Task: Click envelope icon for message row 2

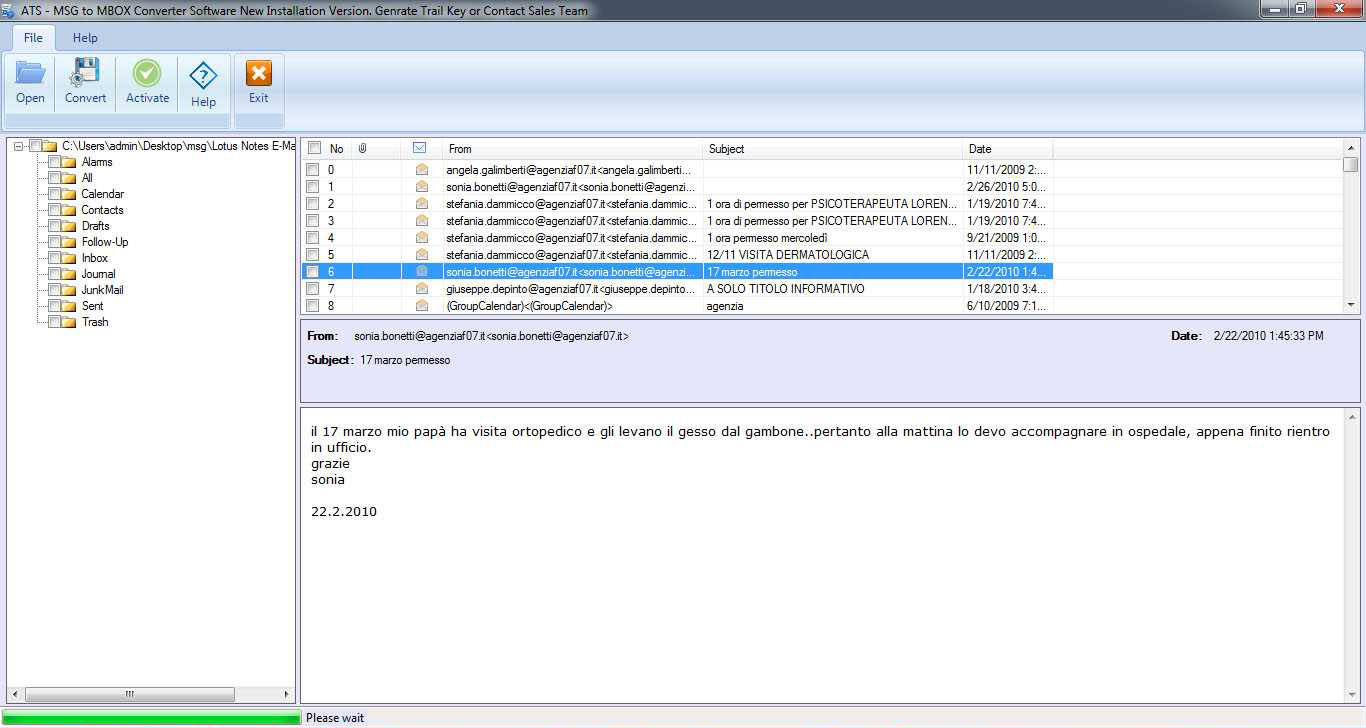Action: (x=421, y=204)
